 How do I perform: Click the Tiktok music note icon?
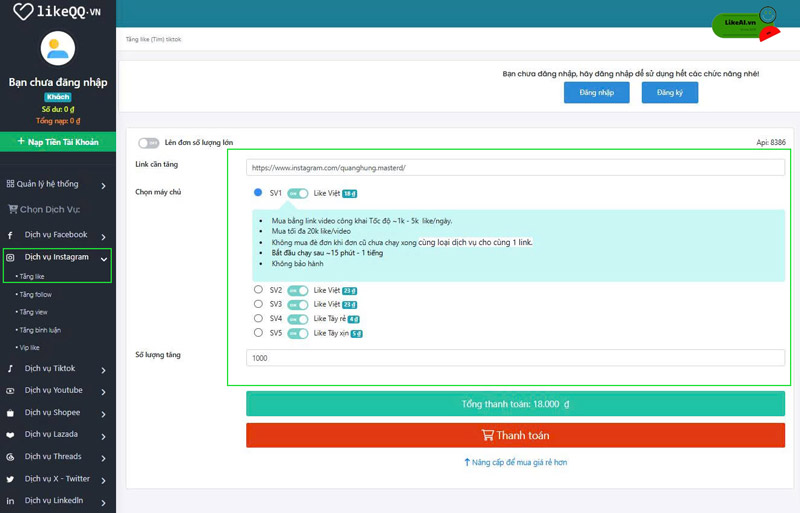point(10,369)
